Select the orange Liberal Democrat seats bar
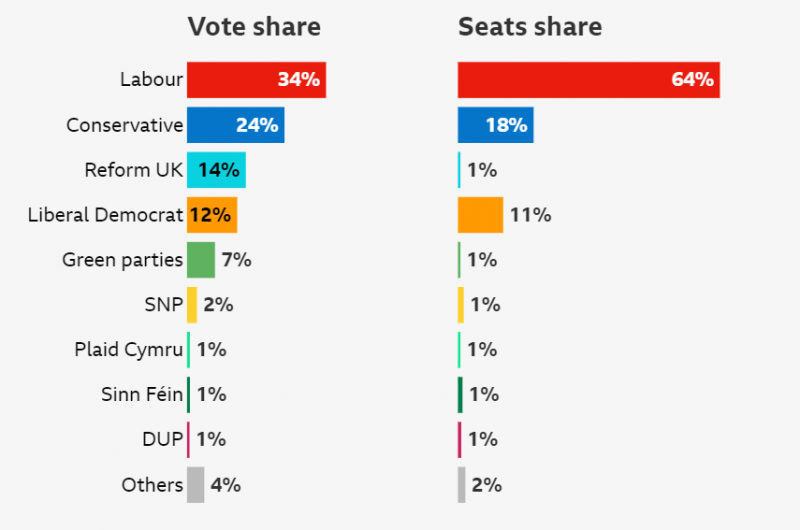Viewport: 800px width, 530px height. (480, 215)
